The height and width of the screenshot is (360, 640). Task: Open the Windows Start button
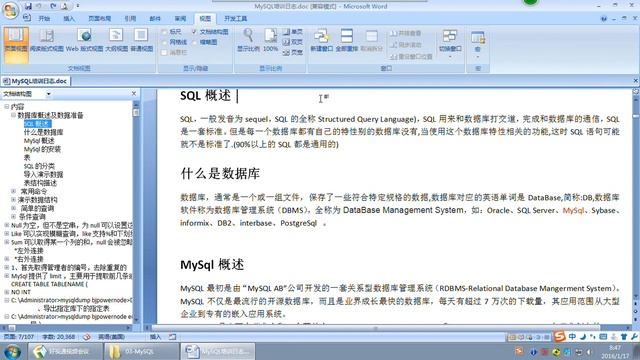[x=12, y=351]
